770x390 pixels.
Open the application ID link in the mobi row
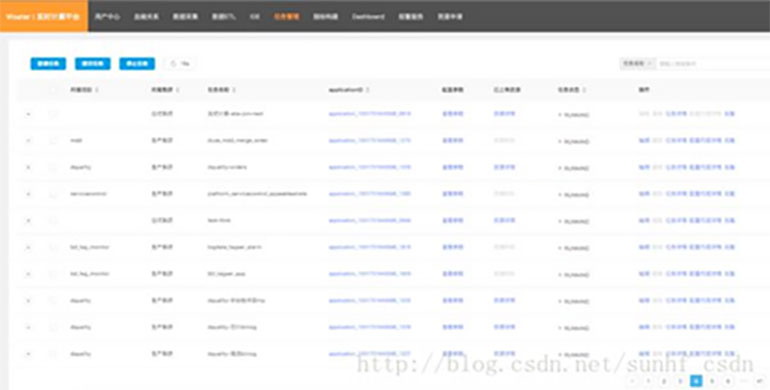[x=369, y=140]
